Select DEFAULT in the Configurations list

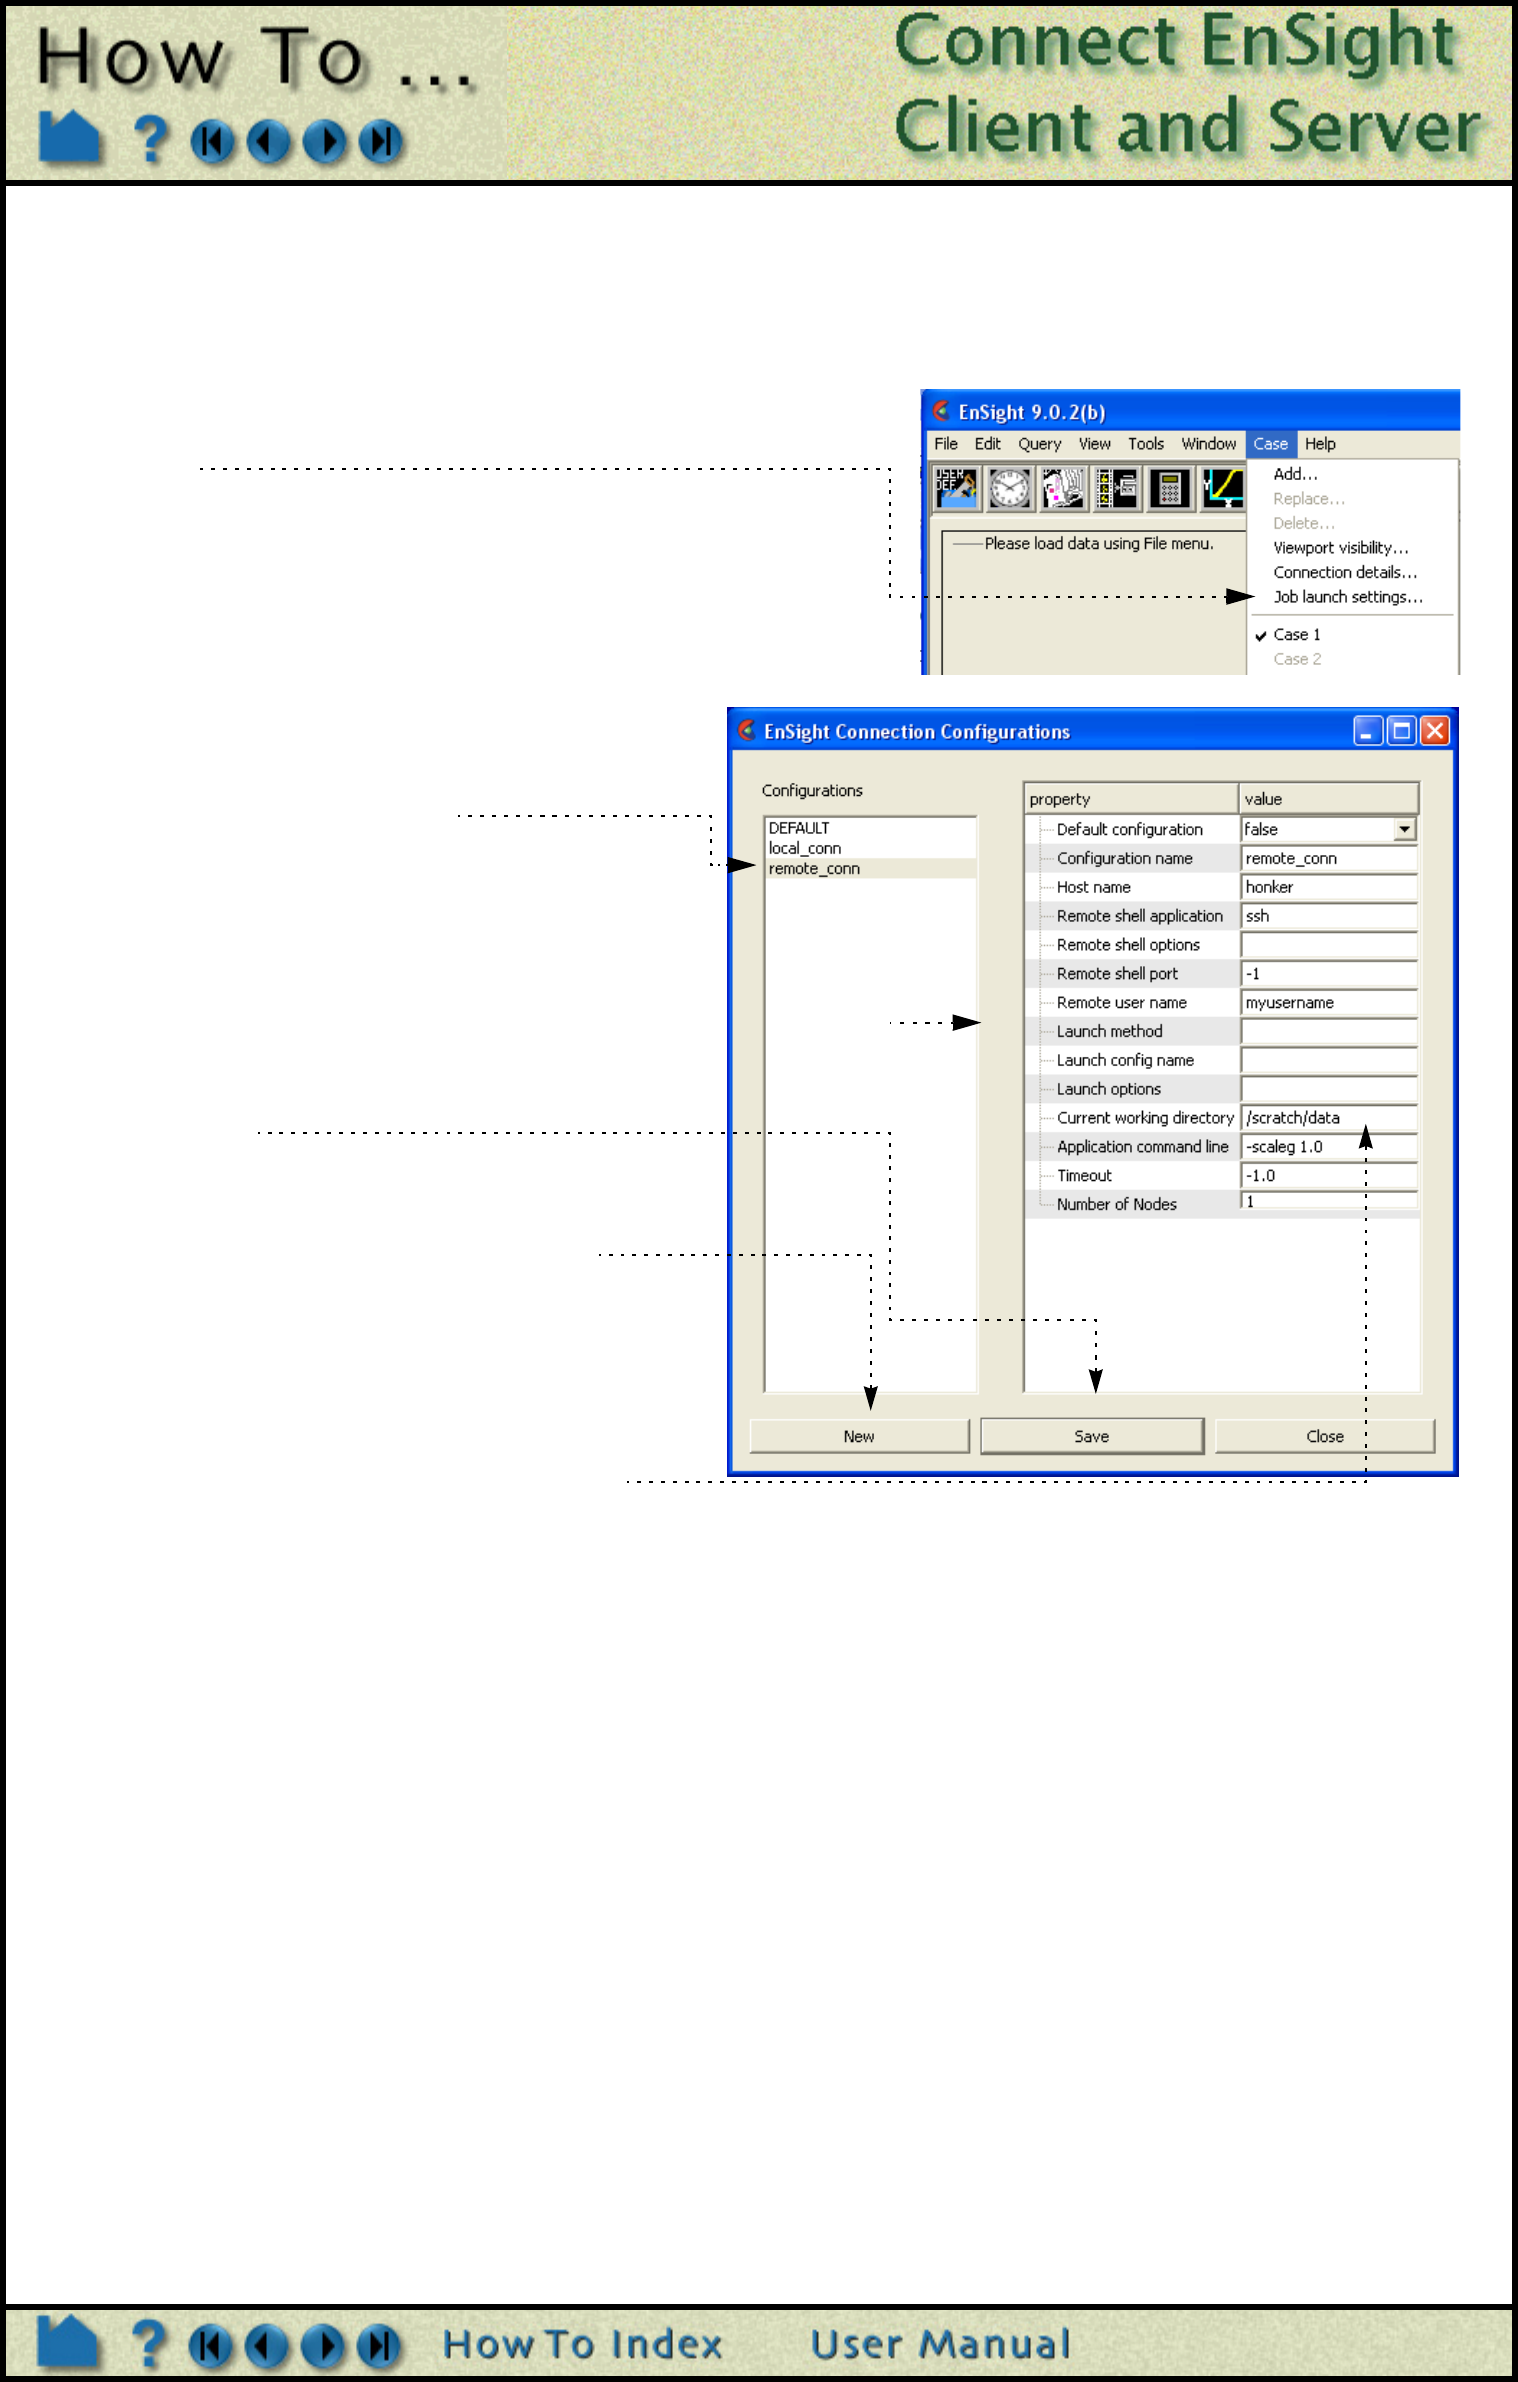pyautogui.click(x=870, y=828)
